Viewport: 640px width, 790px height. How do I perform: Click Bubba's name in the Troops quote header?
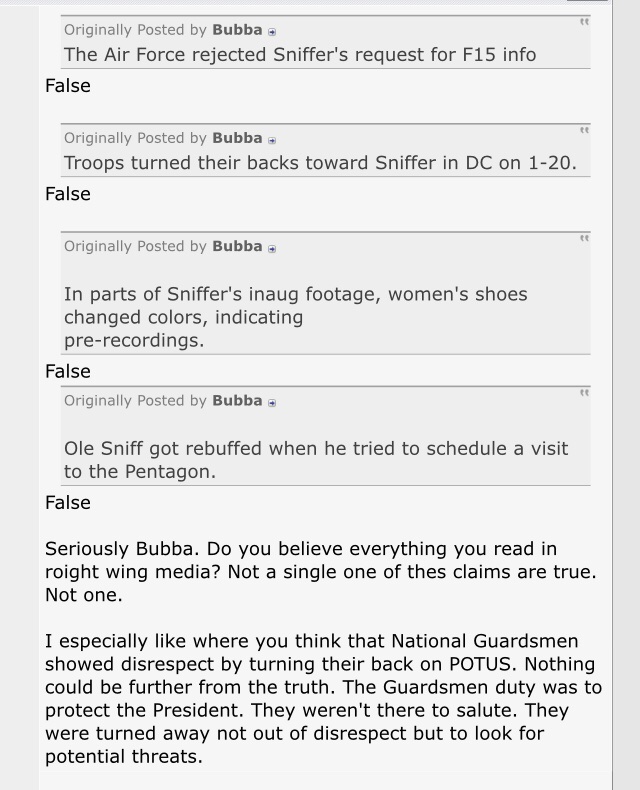(237, 138)
